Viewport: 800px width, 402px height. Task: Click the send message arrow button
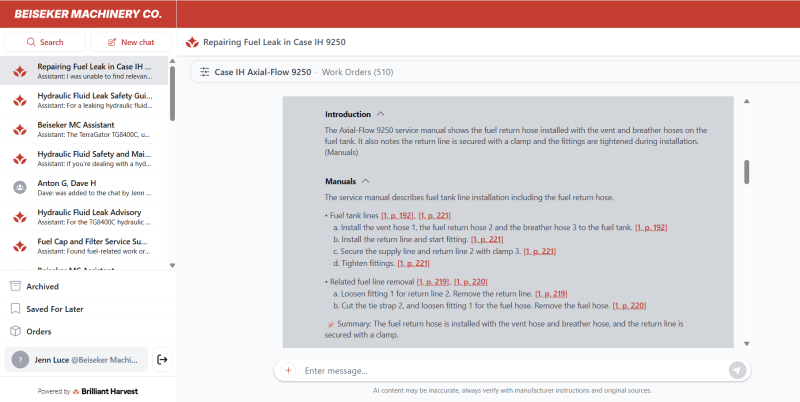point(737,370)
